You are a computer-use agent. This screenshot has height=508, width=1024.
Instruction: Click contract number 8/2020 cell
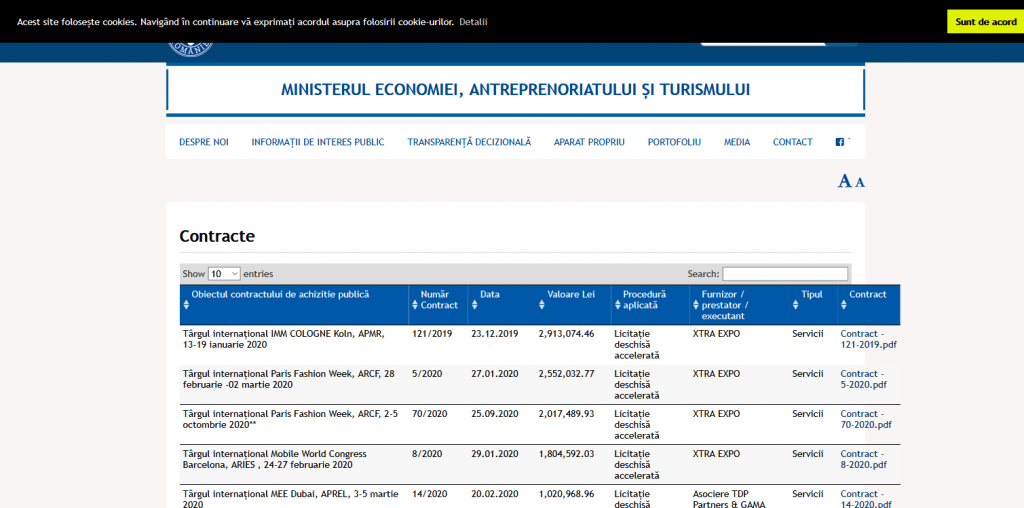tap(427, 454)
